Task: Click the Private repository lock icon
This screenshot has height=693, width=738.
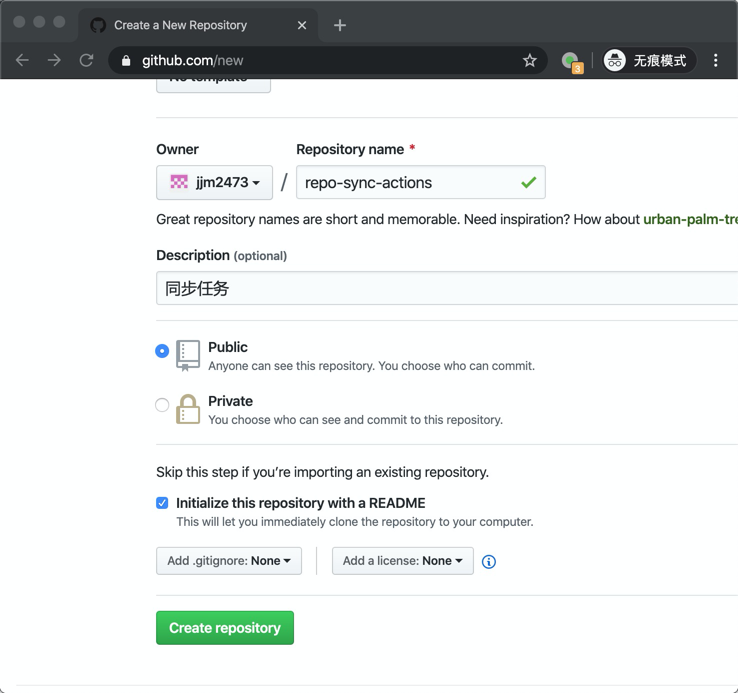Action: 188,409
